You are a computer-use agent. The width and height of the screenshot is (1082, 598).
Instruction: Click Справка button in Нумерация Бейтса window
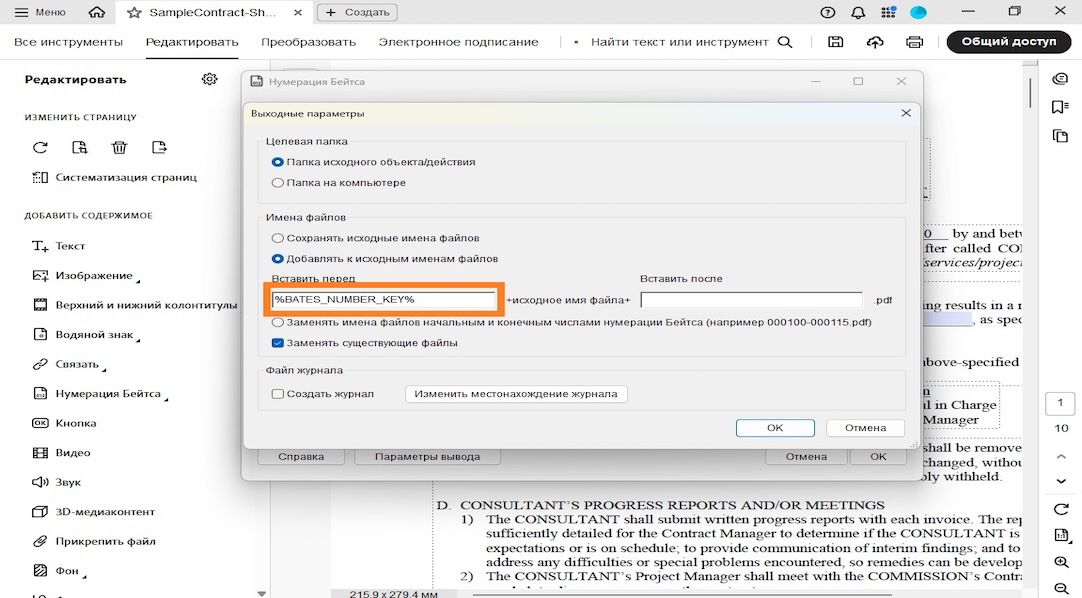pyautogui.click(x=301, y=457)
